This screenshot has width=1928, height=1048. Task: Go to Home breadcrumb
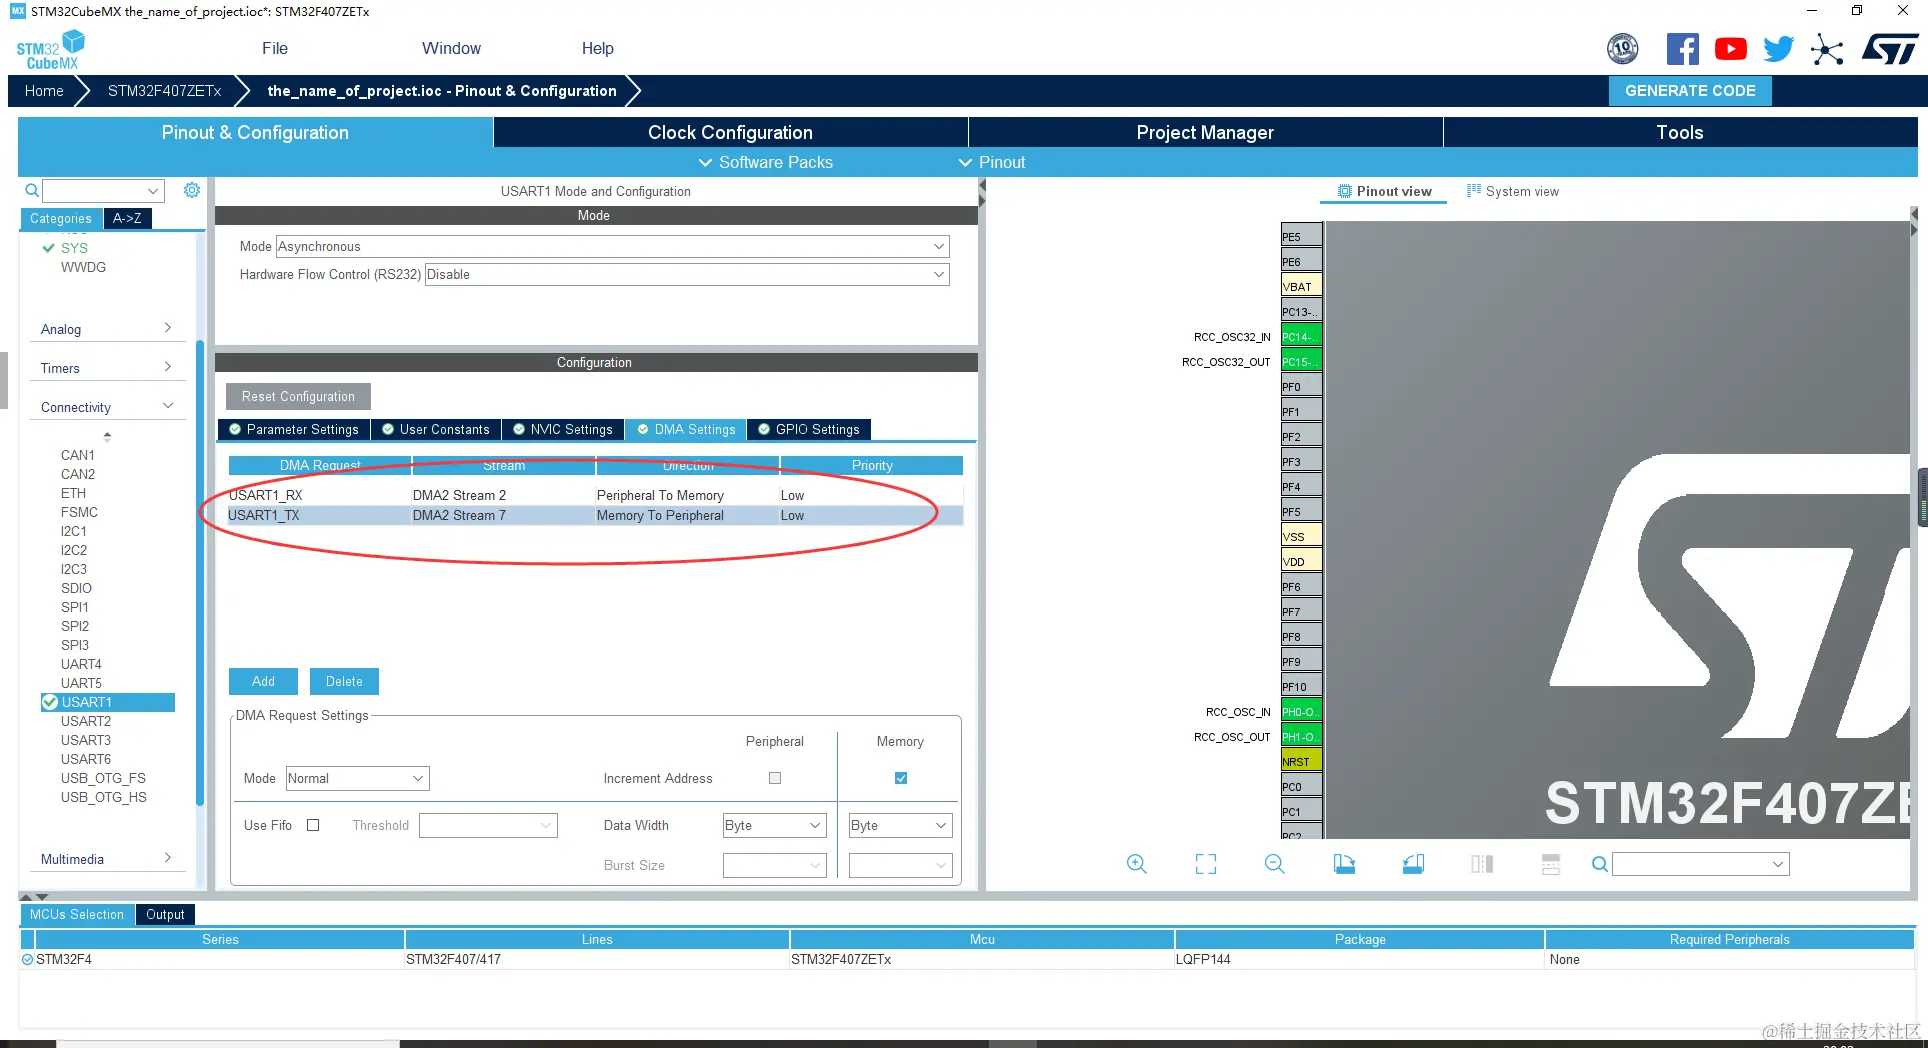pos(44,90)
